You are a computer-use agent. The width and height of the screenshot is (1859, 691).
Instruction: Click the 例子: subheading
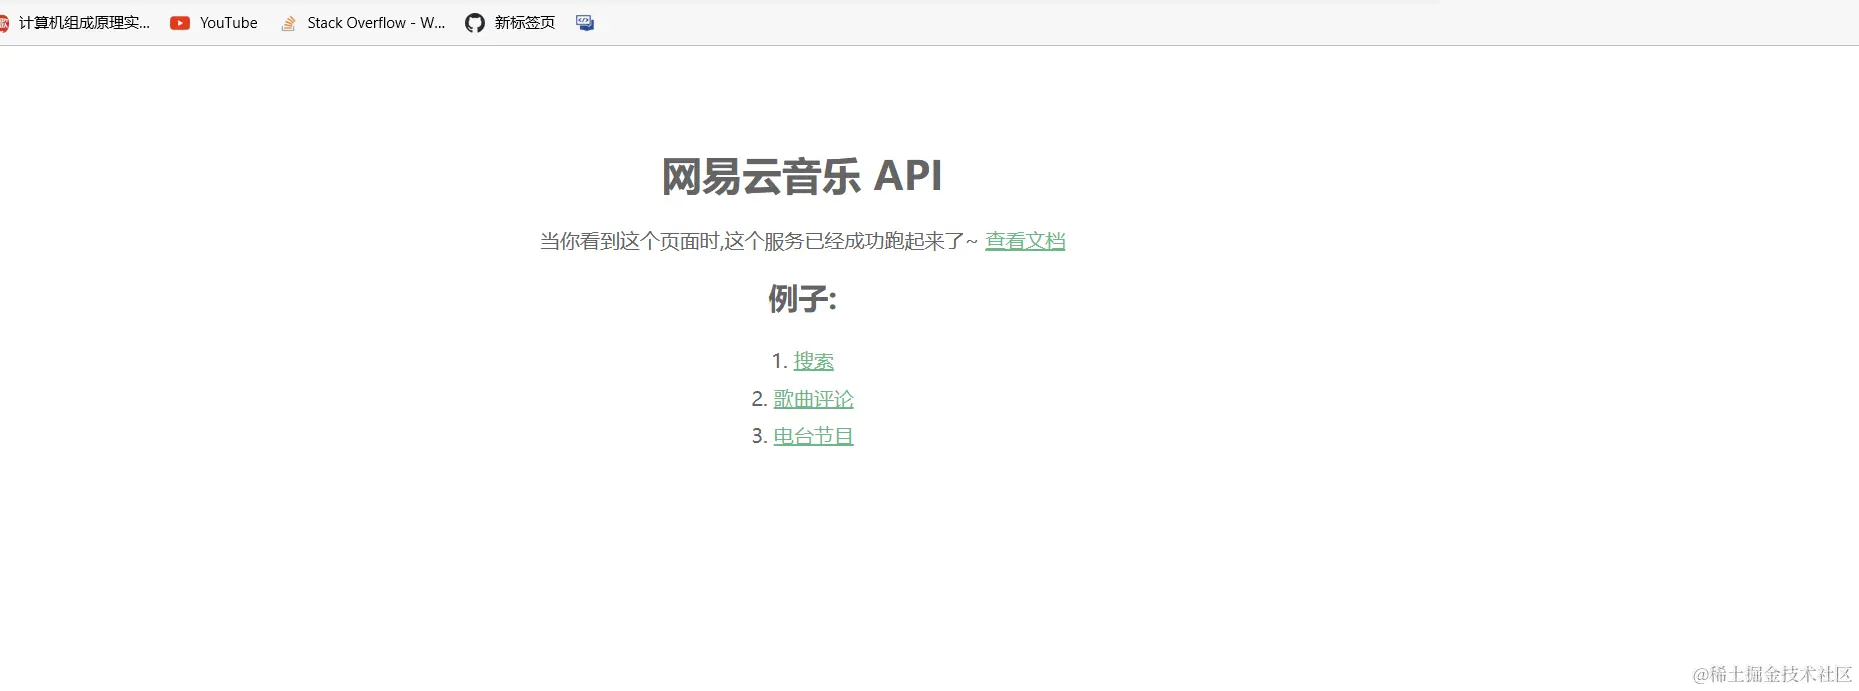(x=802, y=298)
